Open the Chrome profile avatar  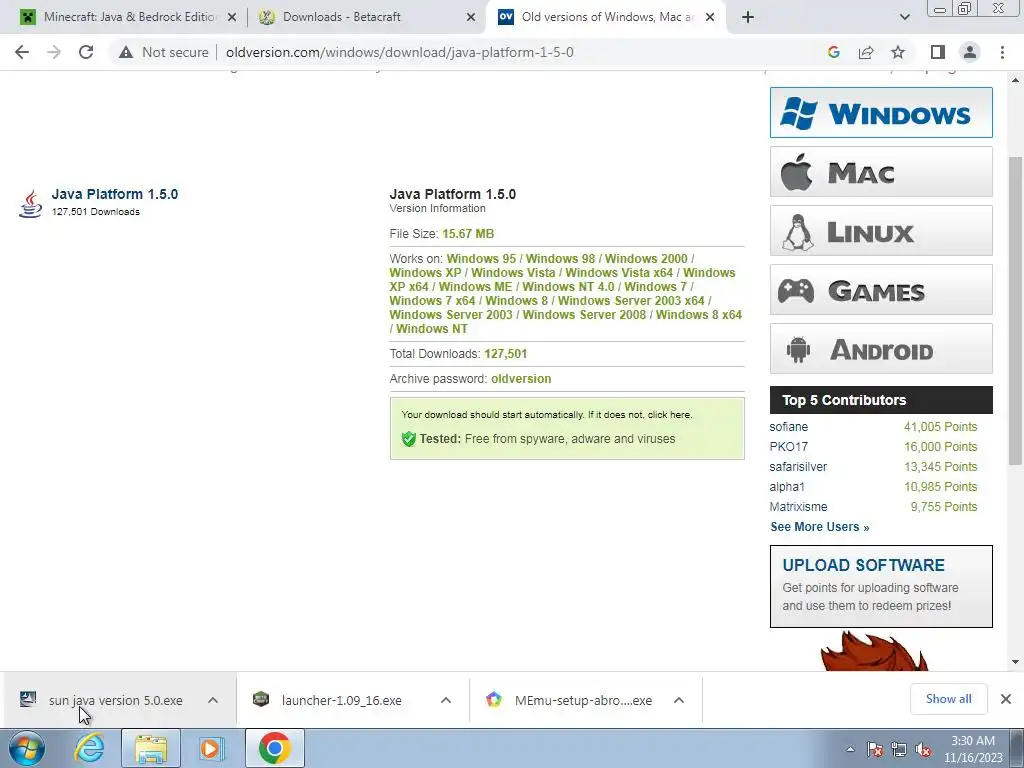pos(970,52)
